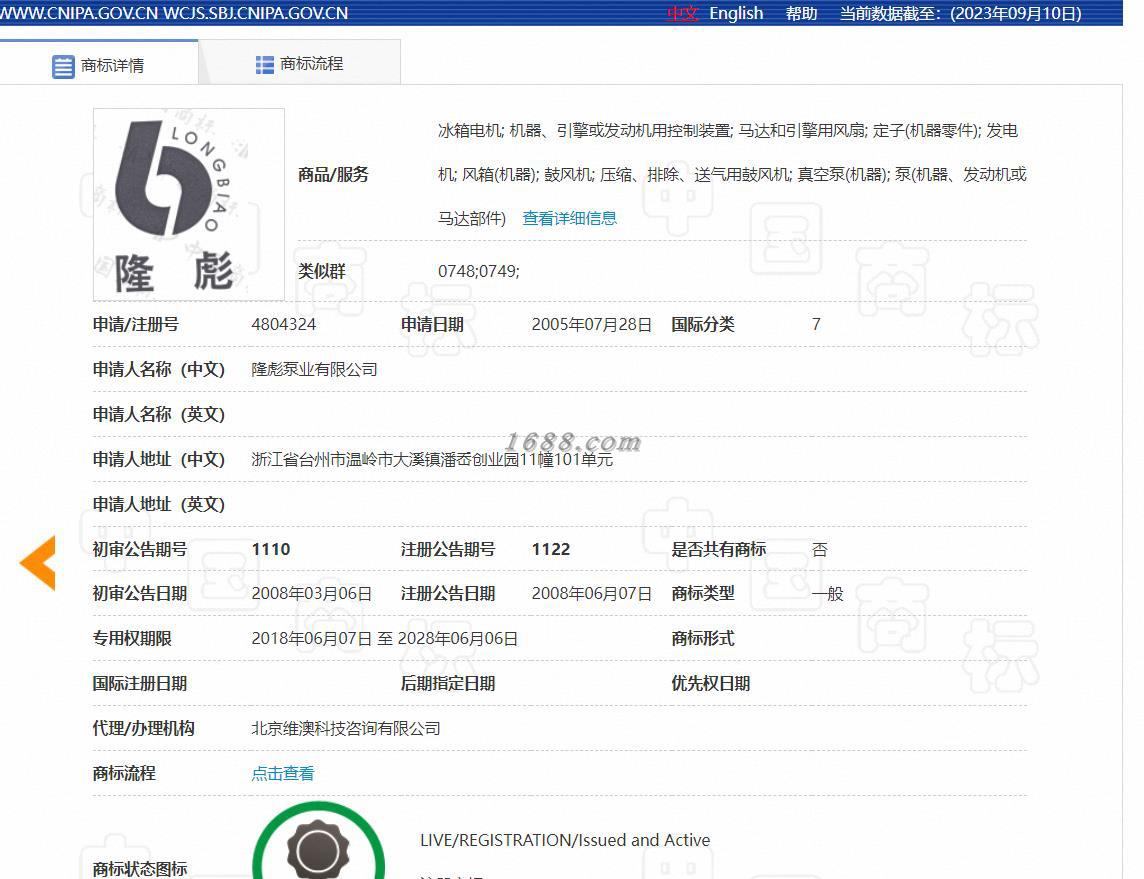Switch language to 中文
The width and height of the screenshot is (1144, 879).
(x=682, y=14)
